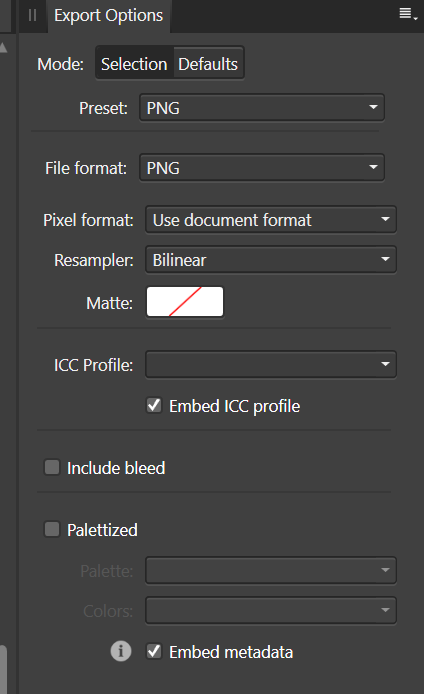Switch Mode to Defaults
The width and height of the screenshot is (424, 694).
[x=208, y=64]
